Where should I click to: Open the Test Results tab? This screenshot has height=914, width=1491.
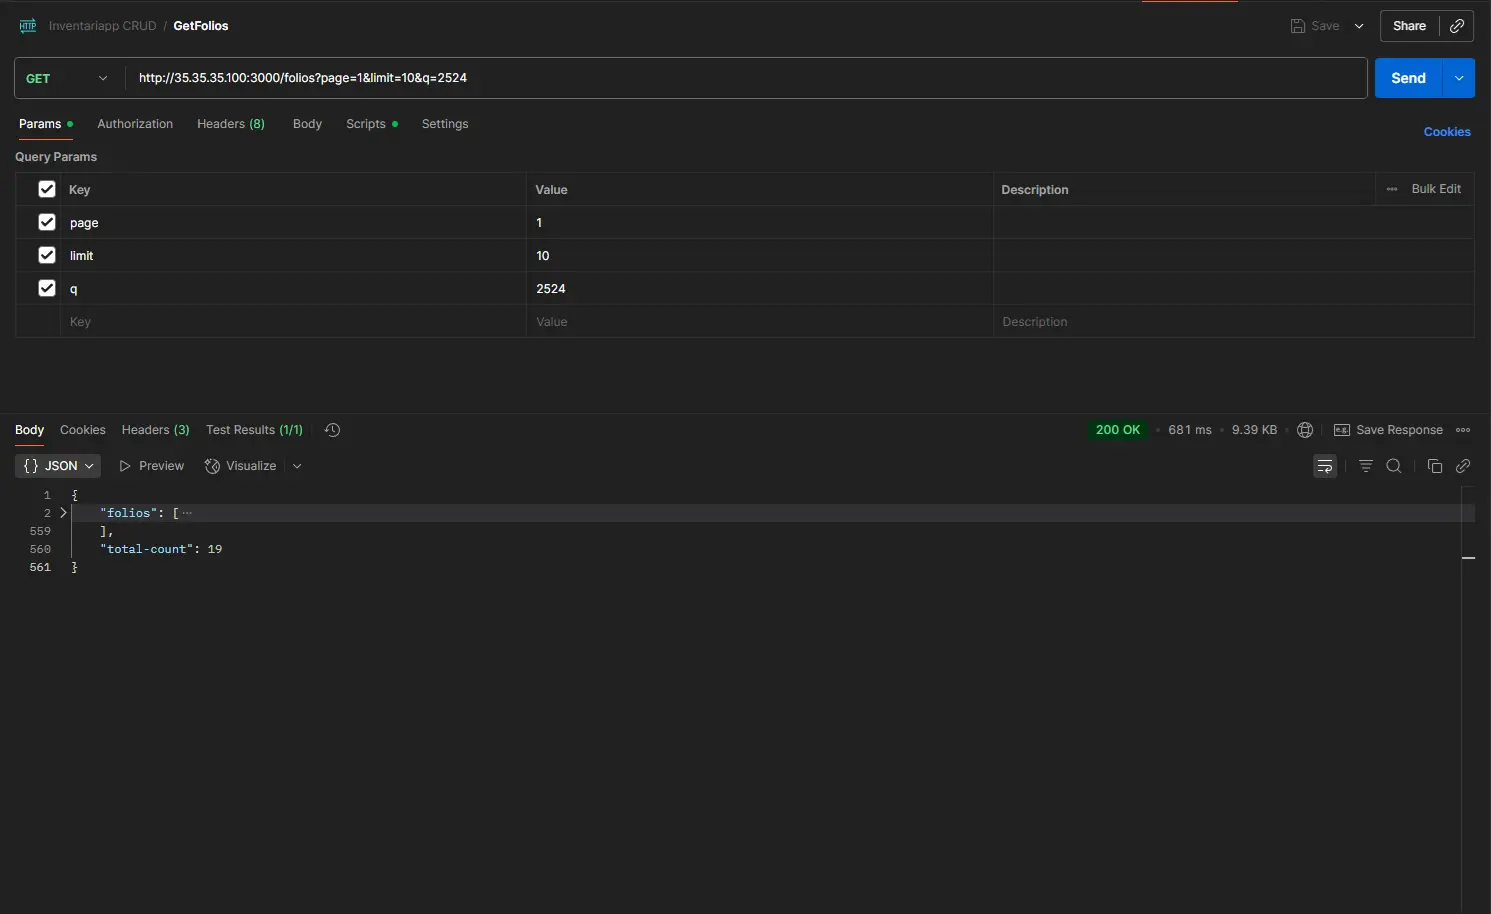pyautogui.click(x=254, y=430)
